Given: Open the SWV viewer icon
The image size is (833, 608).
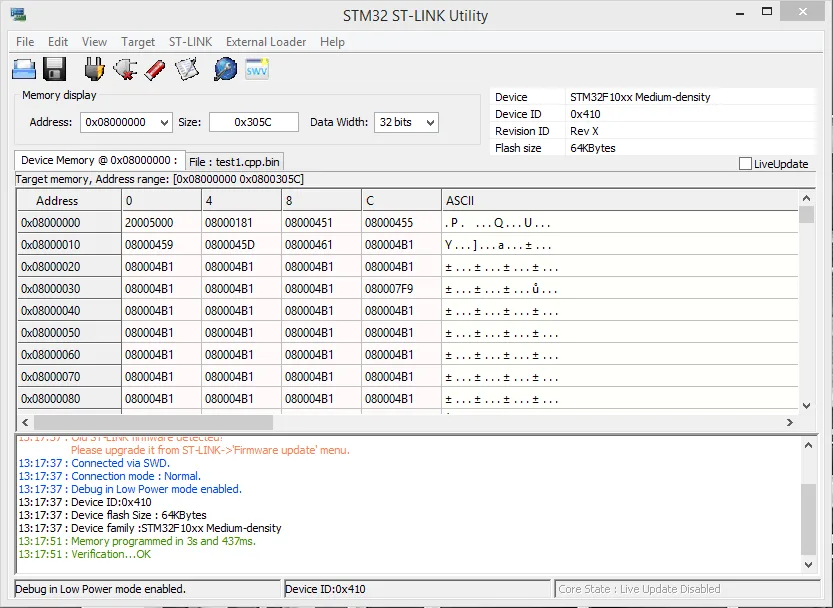Looking at the screenshot, I should coord(257,69).
